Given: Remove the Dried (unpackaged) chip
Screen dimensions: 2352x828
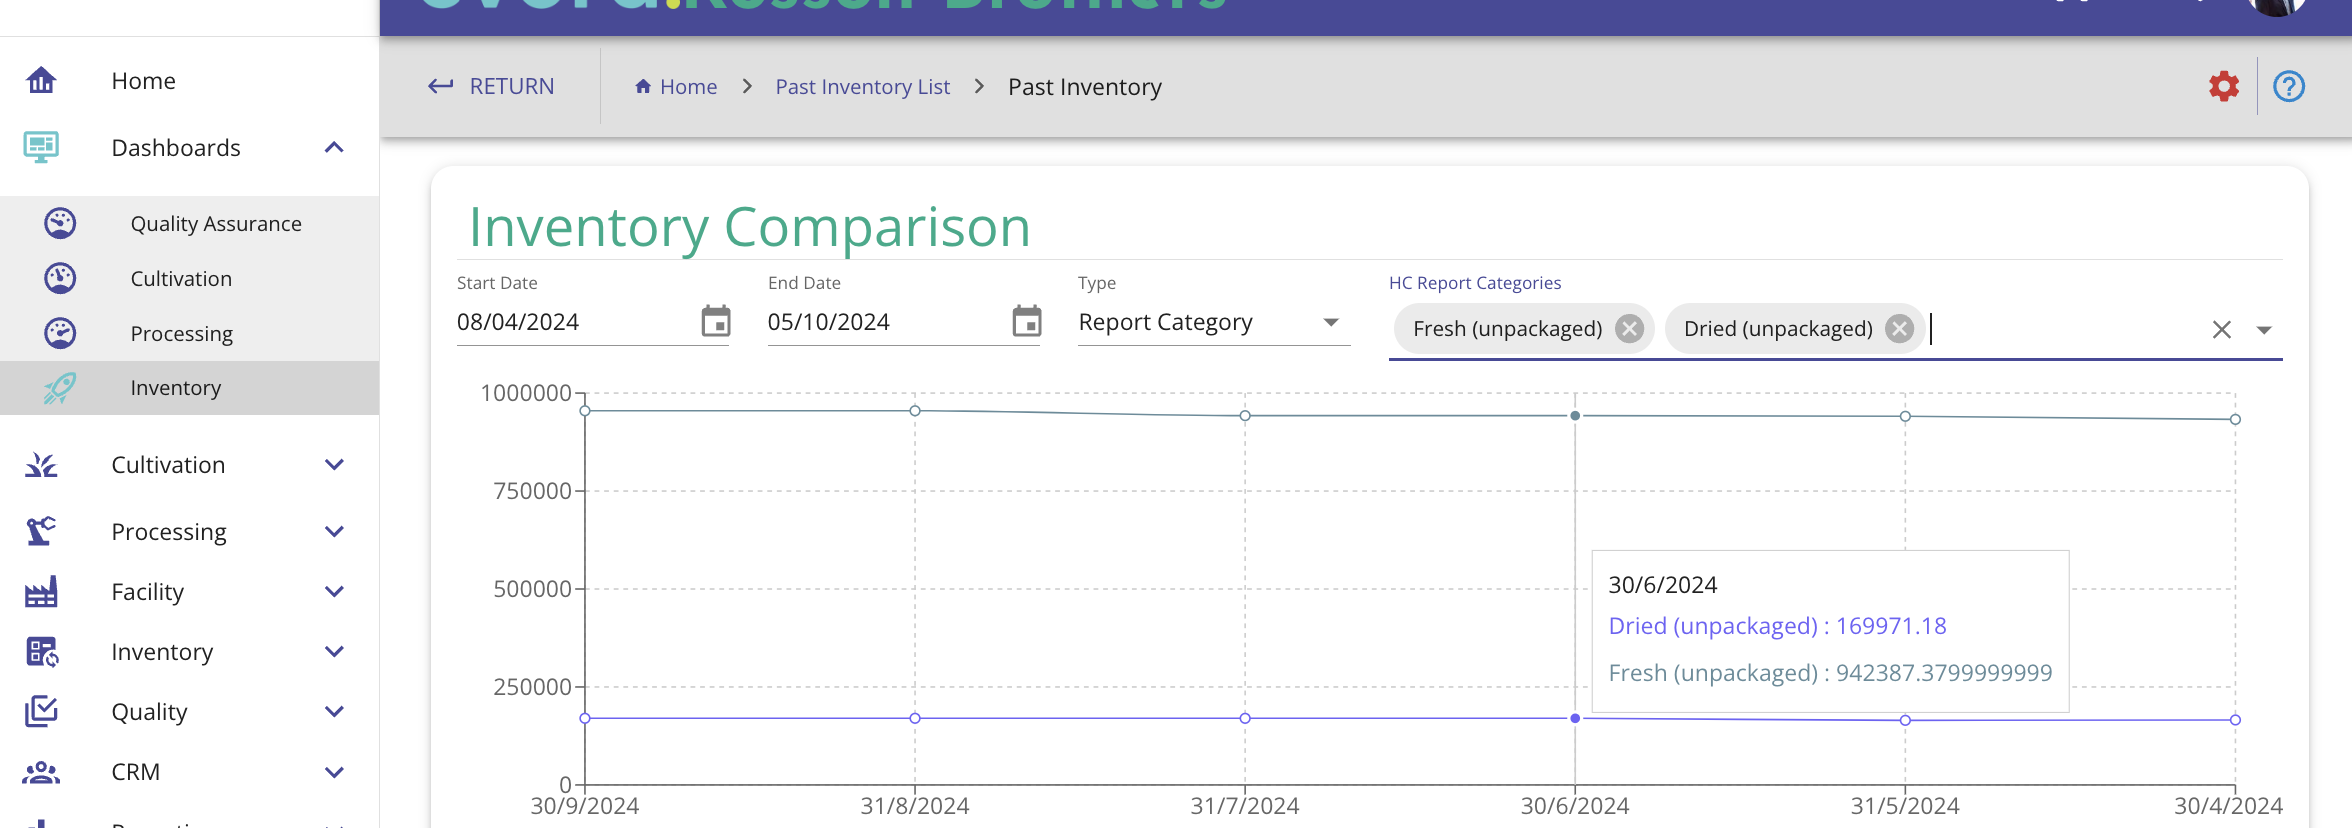Looking at the screenshot, I should (1900, 329).
